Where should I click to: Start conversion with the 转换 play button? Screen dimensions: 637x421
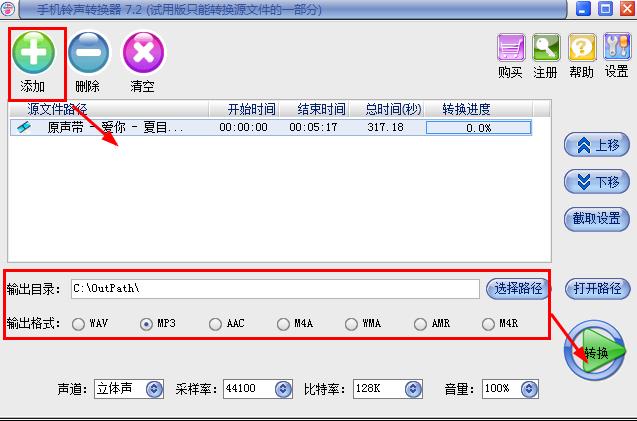click(595, 350)
